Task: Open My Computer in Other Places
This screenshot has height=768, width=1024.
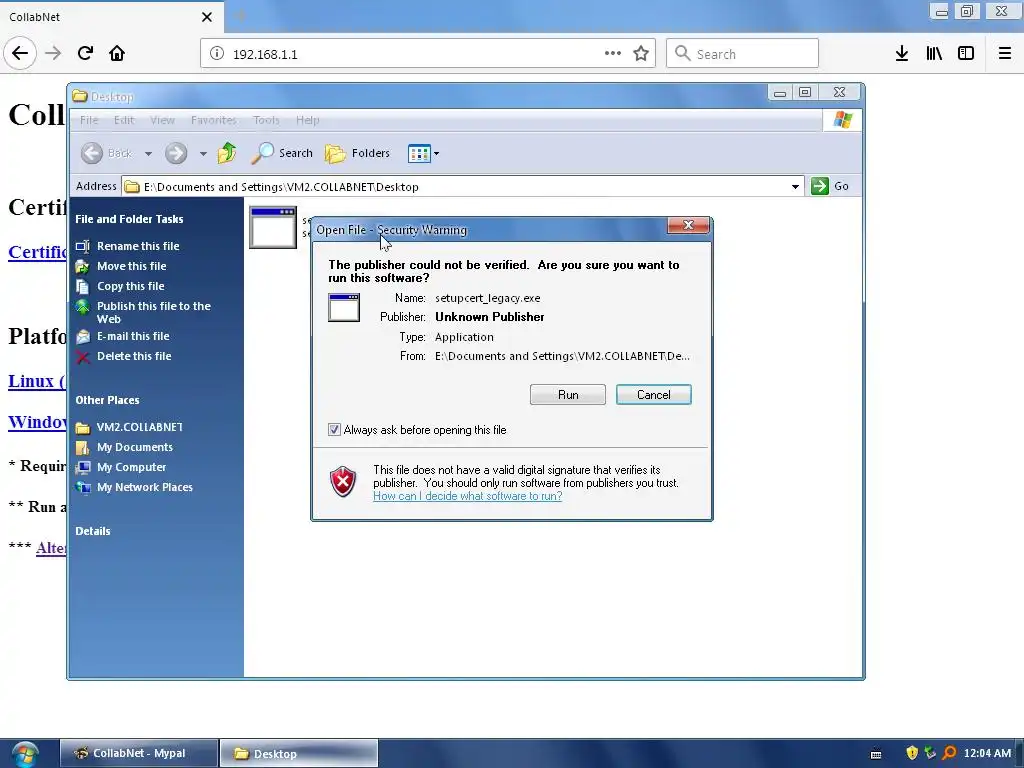Action: [x=131, y=467]
